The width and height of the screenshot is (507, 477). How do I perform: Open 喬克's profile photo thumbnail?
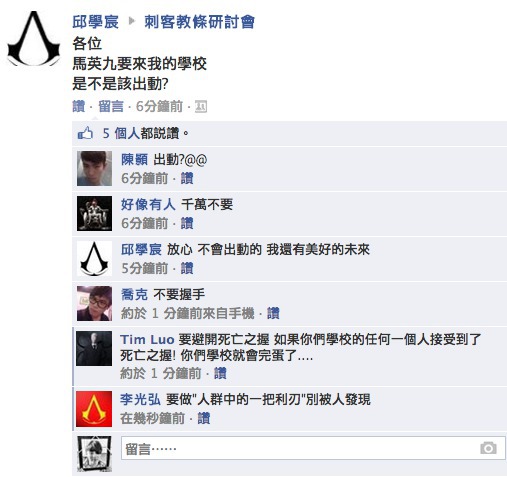(94, 303)
